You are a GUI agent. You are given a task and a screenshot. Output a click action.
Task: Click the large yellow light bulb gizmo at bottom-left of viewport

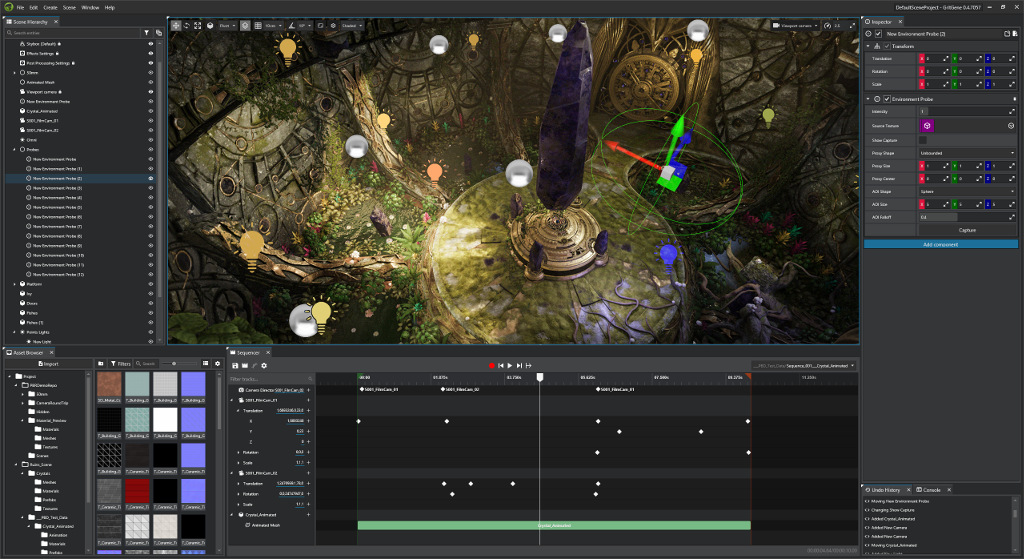pos(321,313)
